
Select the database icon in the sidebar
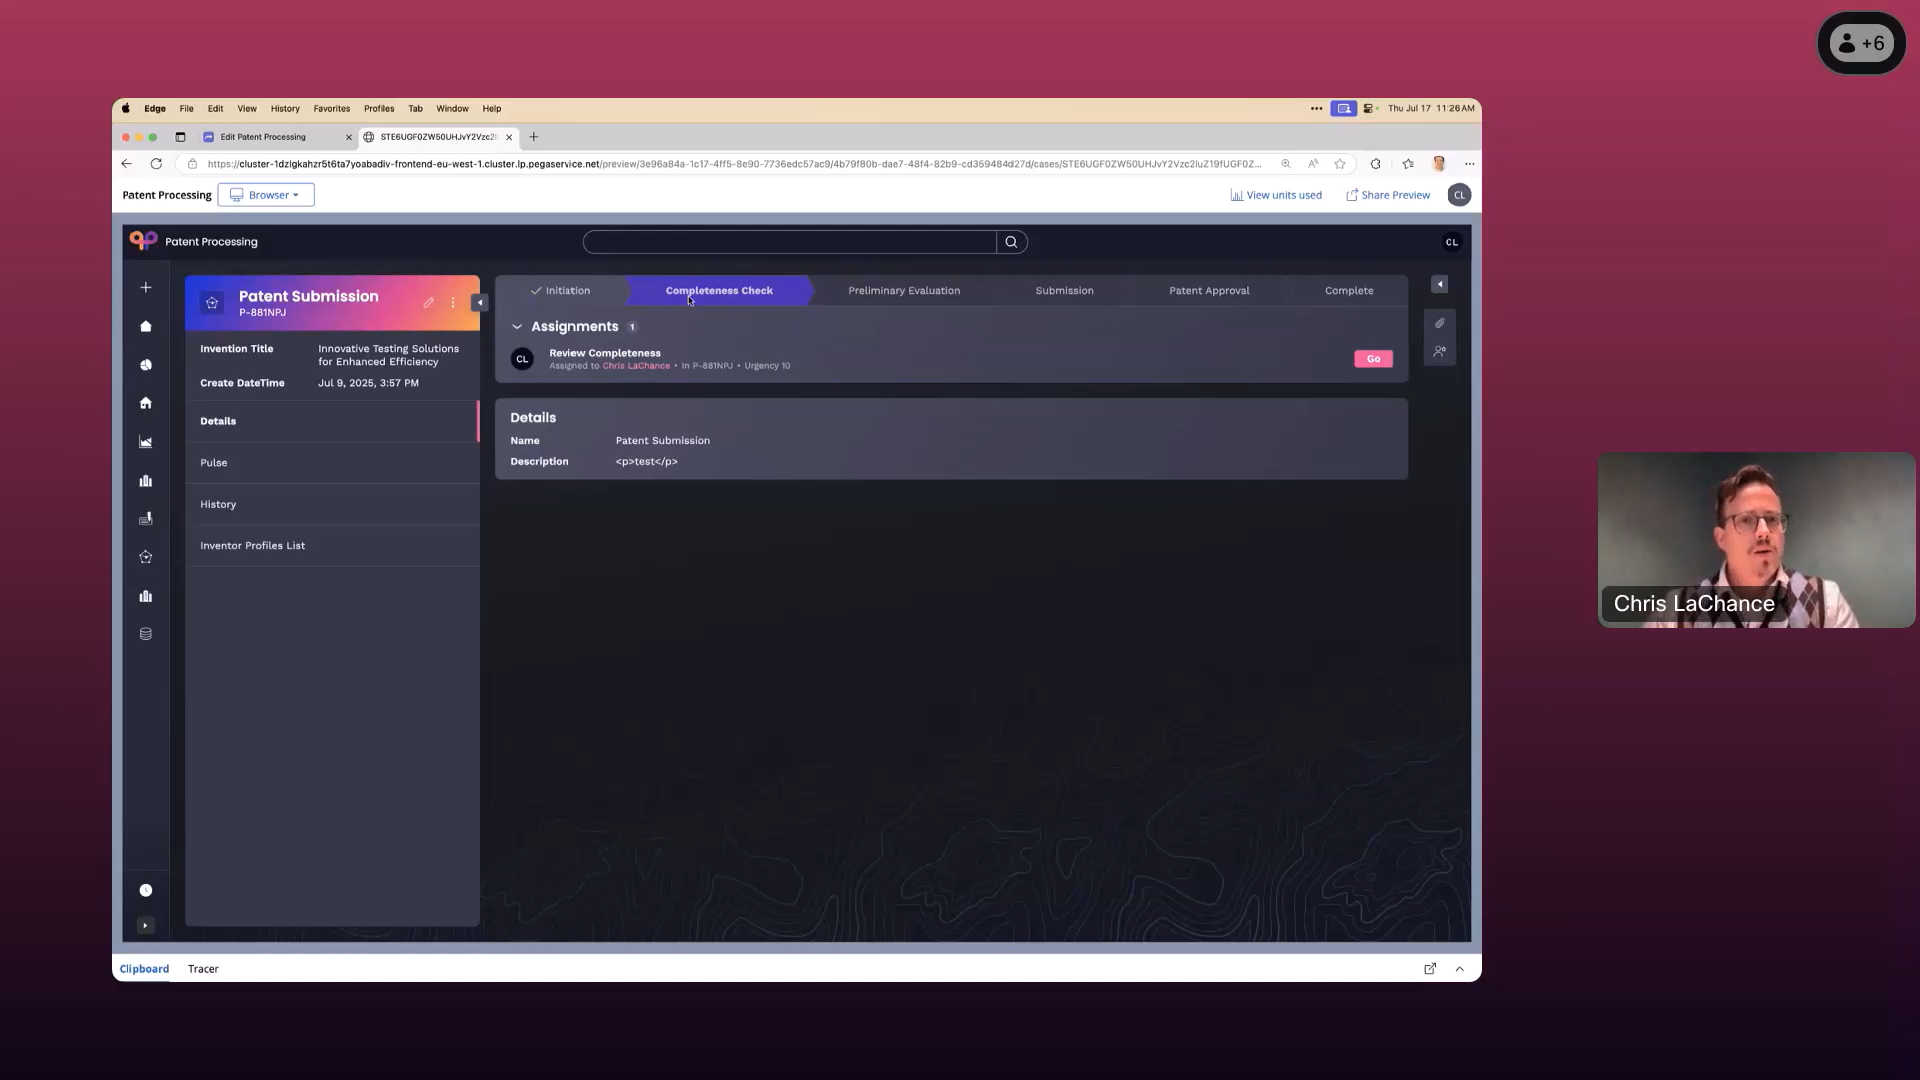pos(146,633)
